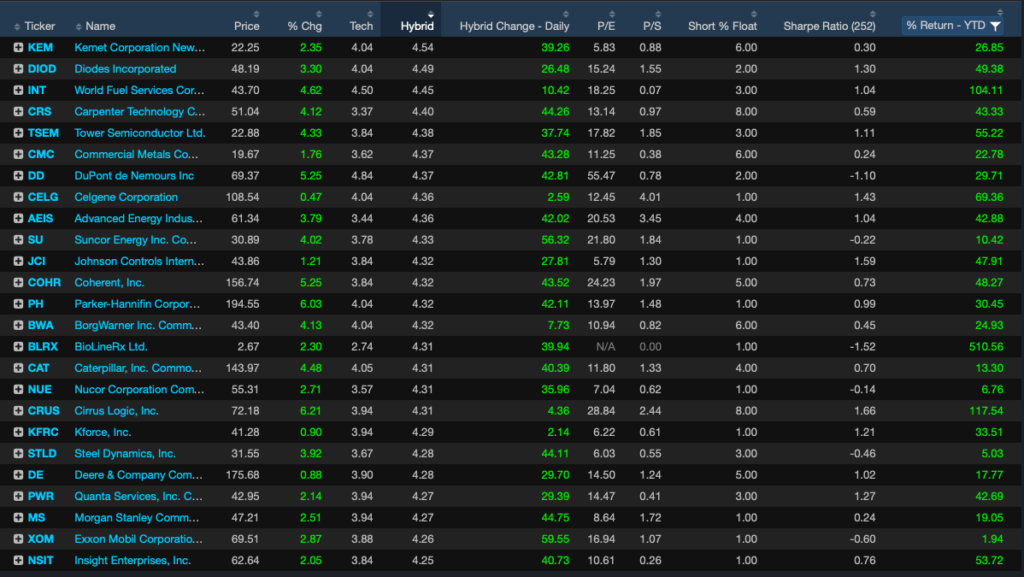Screen dimensions: 1024x577
Task: Open the MS ticker link
Action: coord(37,518)
